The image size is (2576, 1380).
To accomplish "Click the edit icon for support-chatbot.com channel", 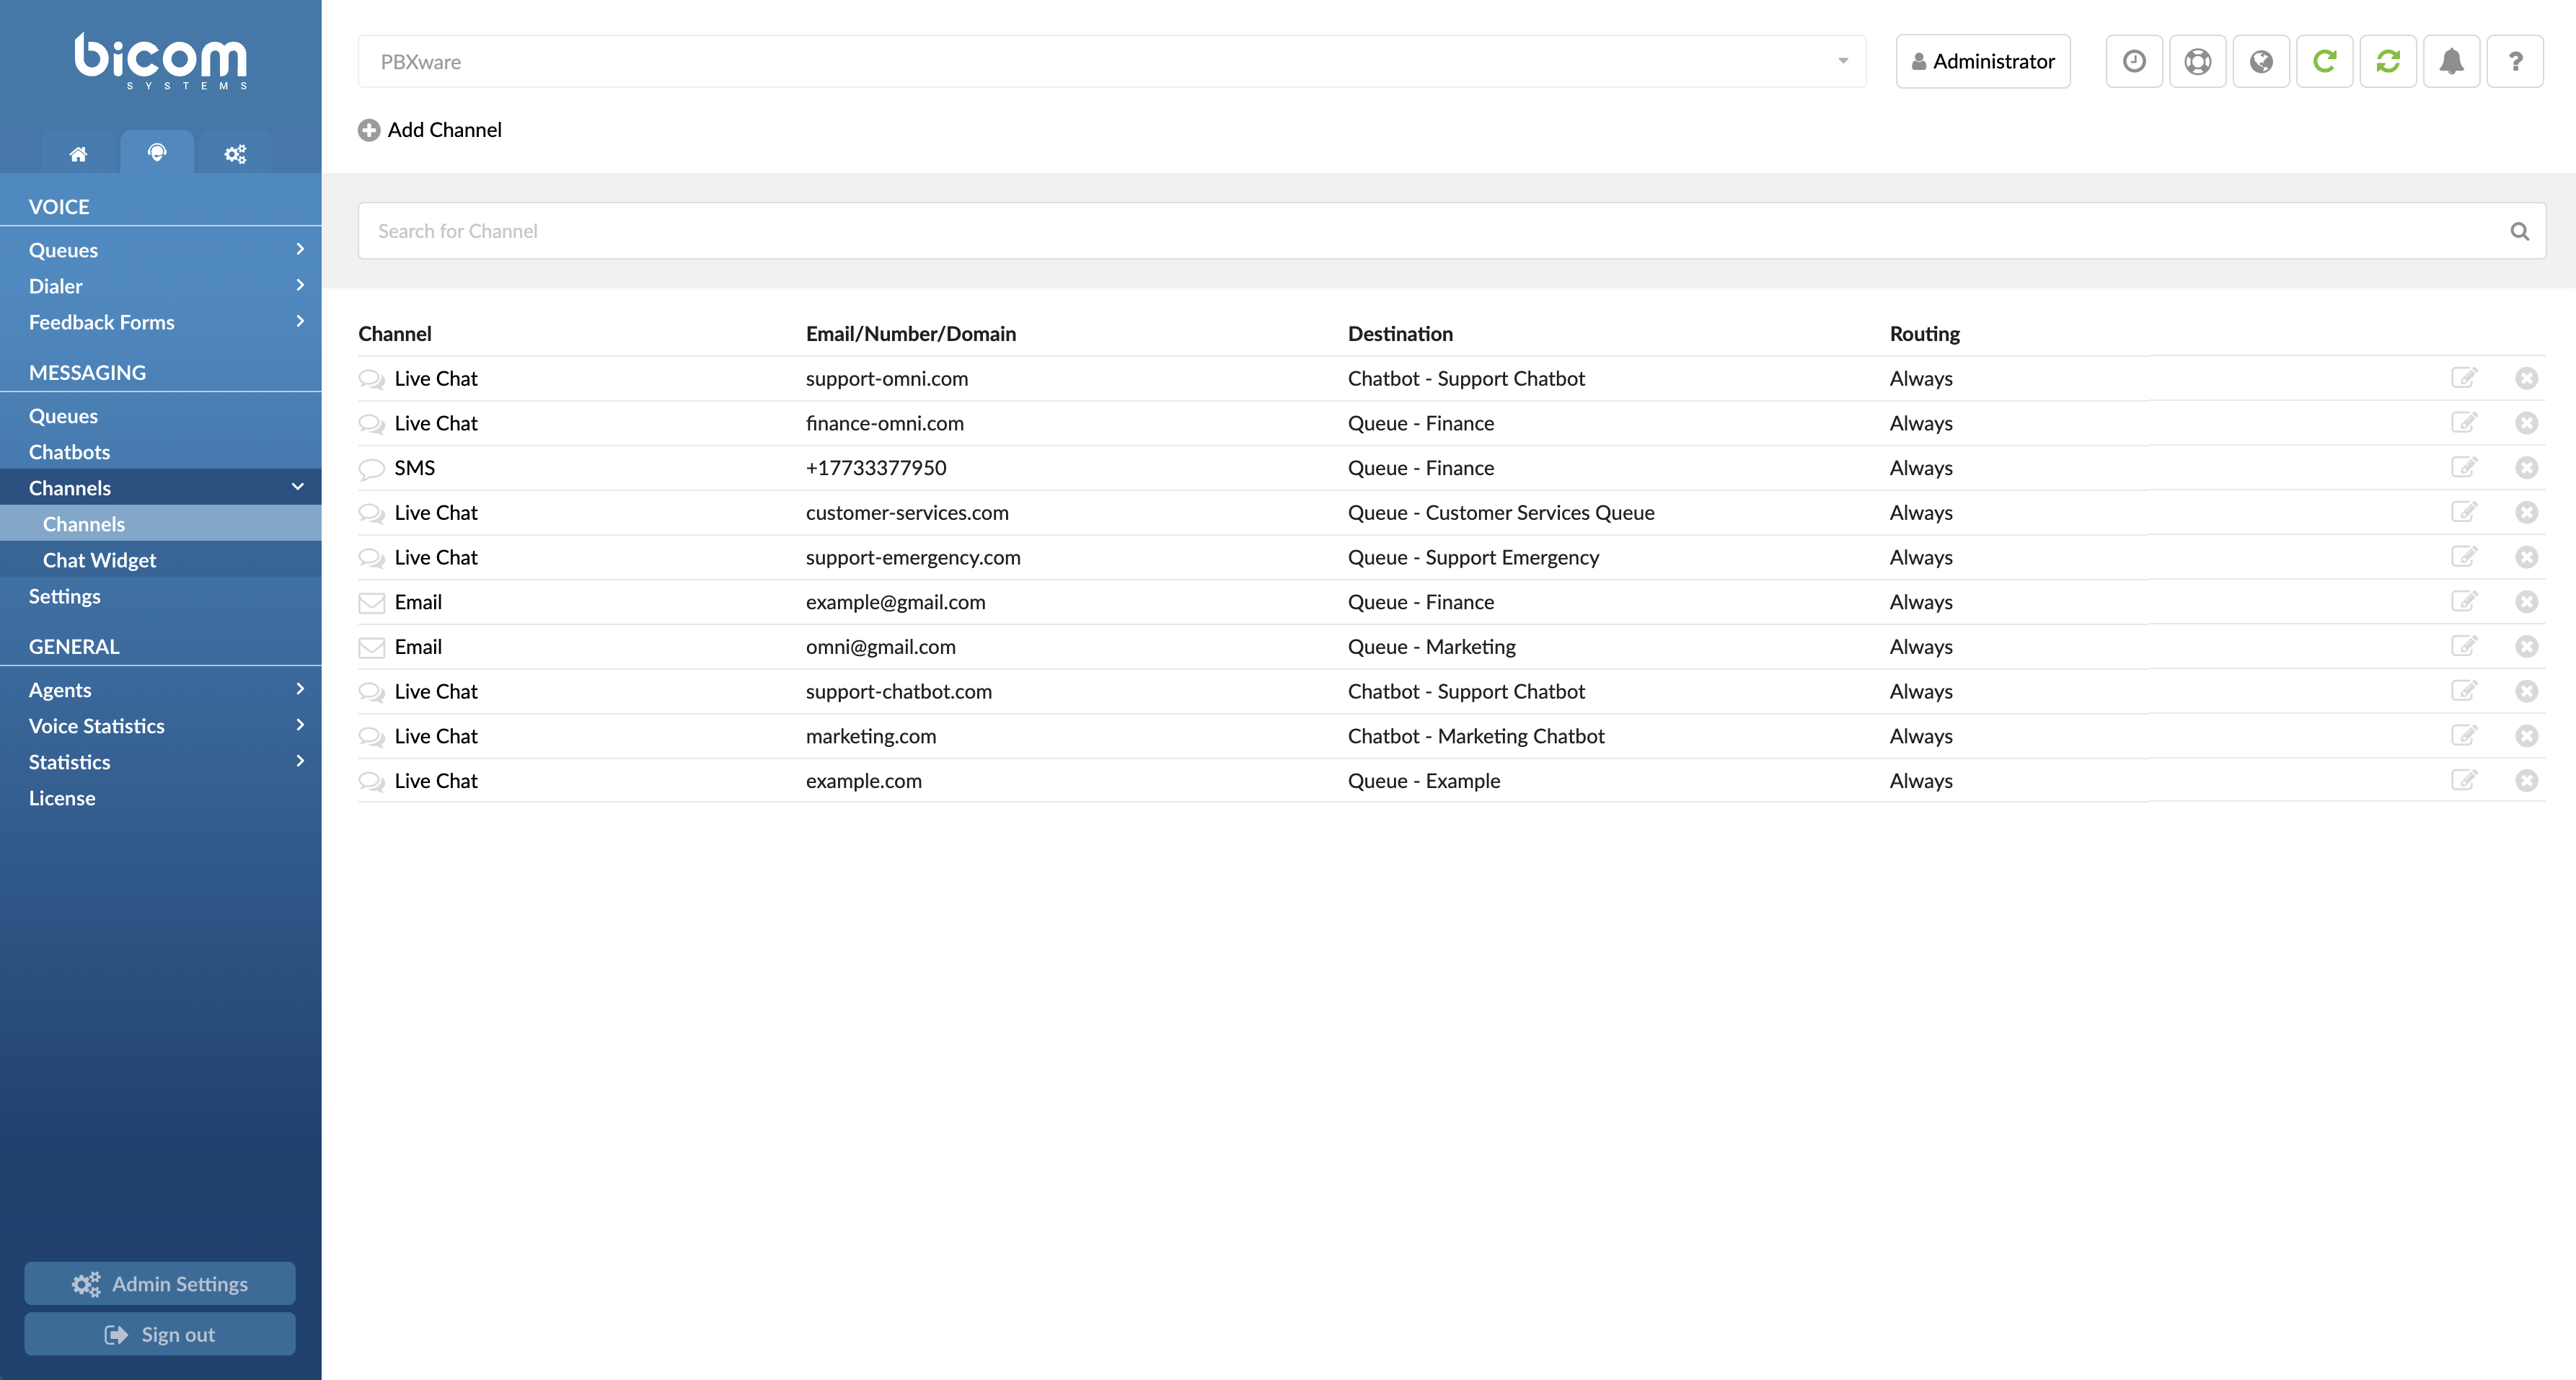I will (x=2465, y=690).
